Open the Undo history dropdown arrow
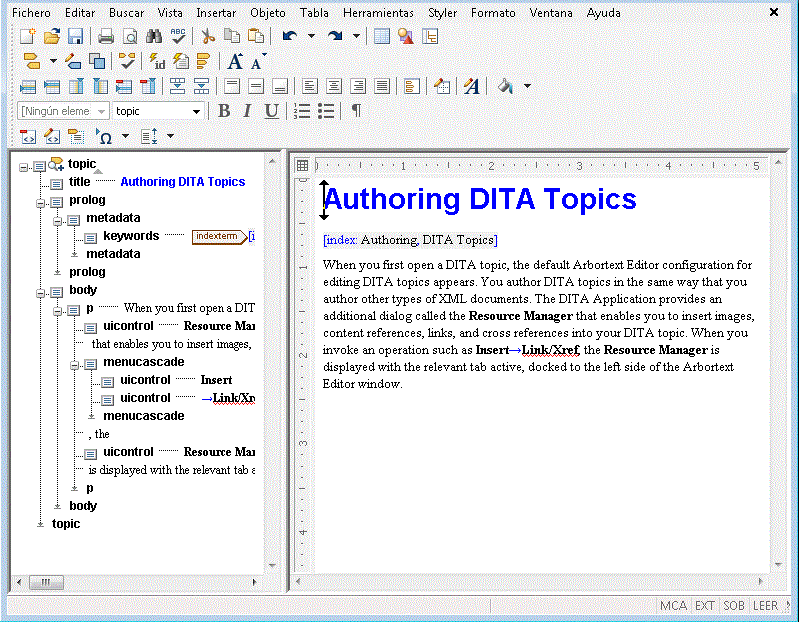The image size is (799, 622). pos(311,36)
